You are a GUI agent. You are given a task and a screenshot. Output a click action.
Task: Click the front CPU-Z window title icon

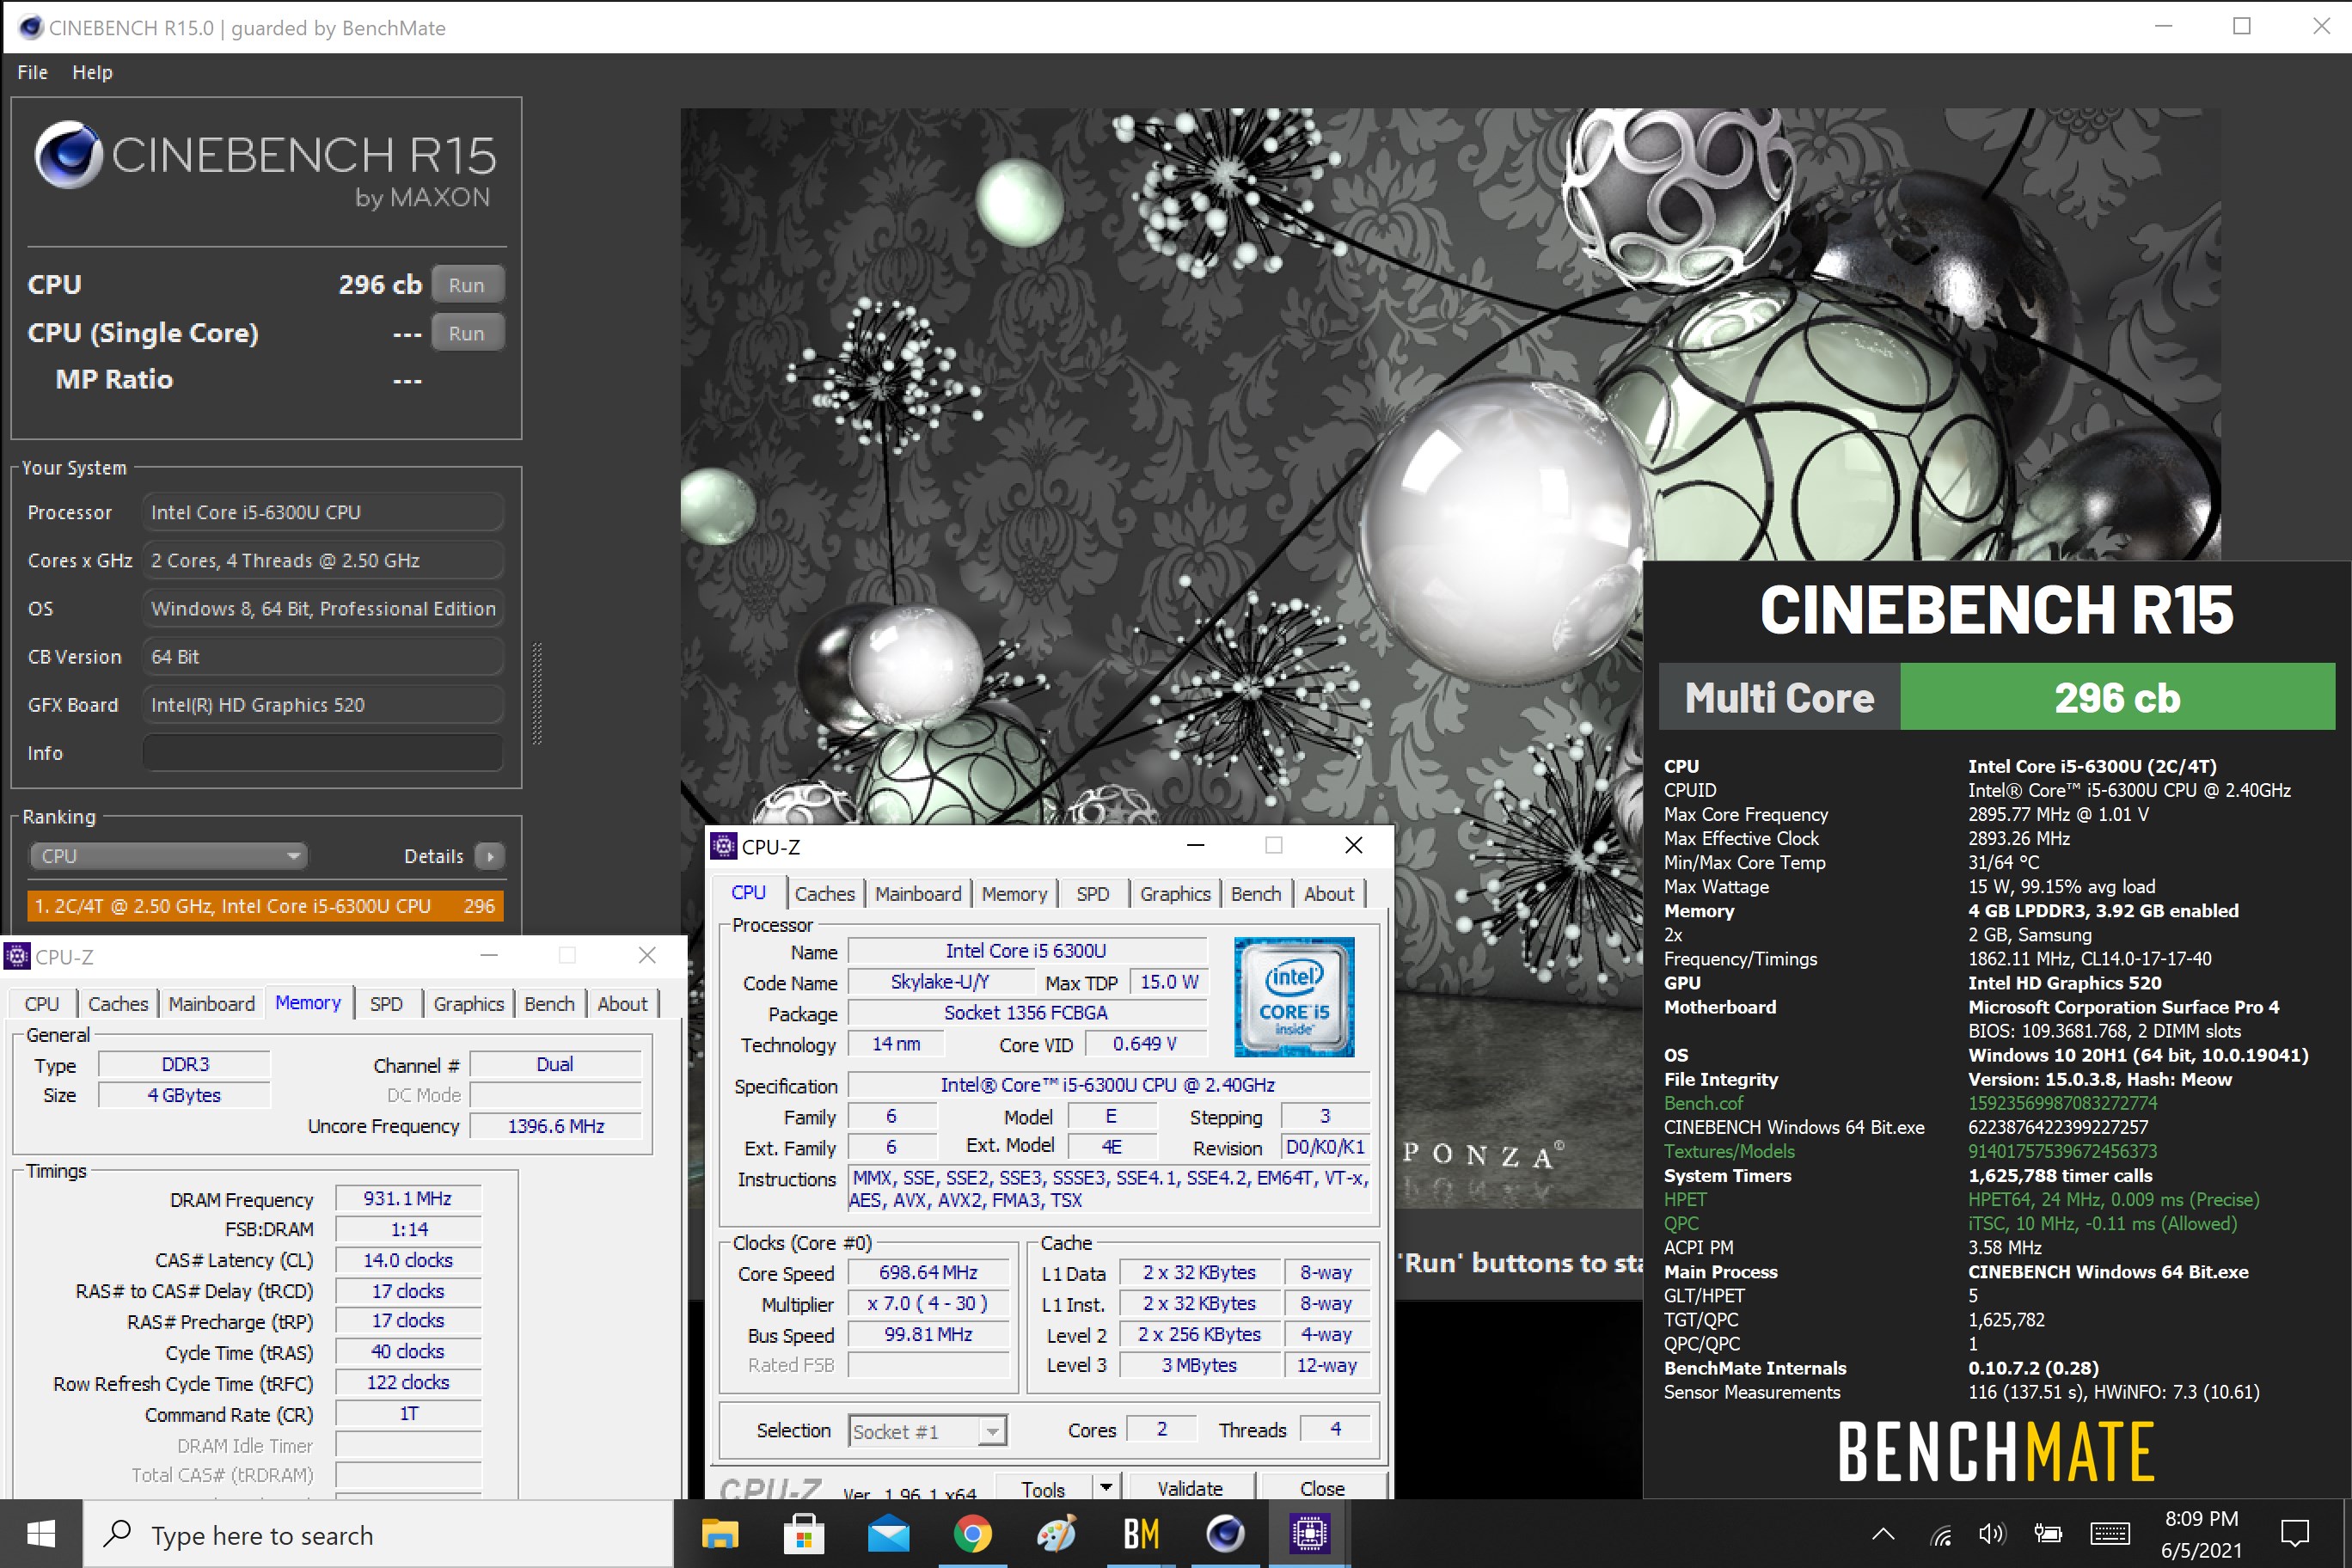click(x=724, y=846)
